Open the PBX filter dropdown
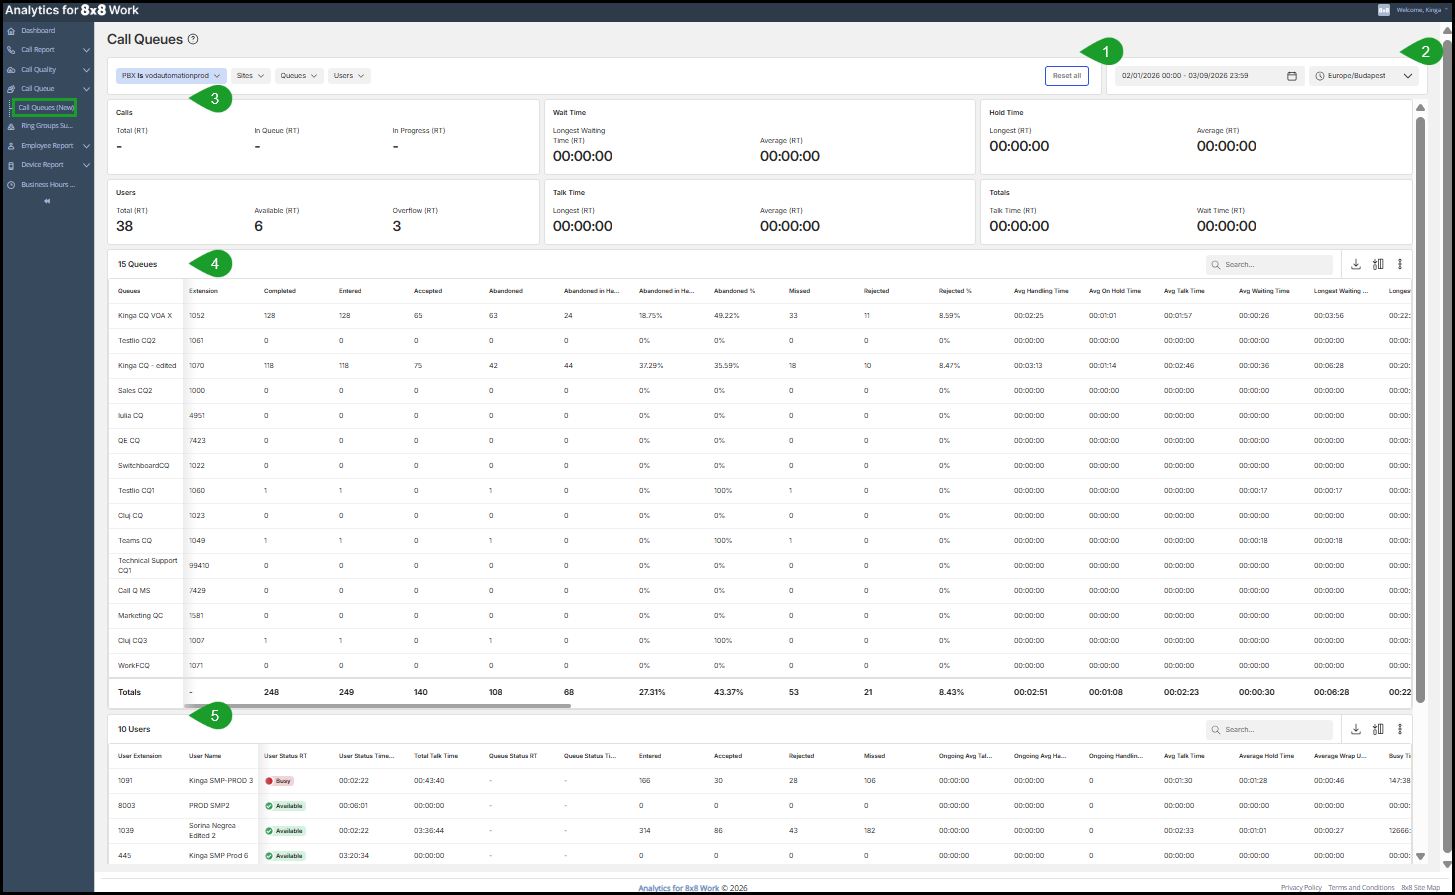 tap(171, 76)
